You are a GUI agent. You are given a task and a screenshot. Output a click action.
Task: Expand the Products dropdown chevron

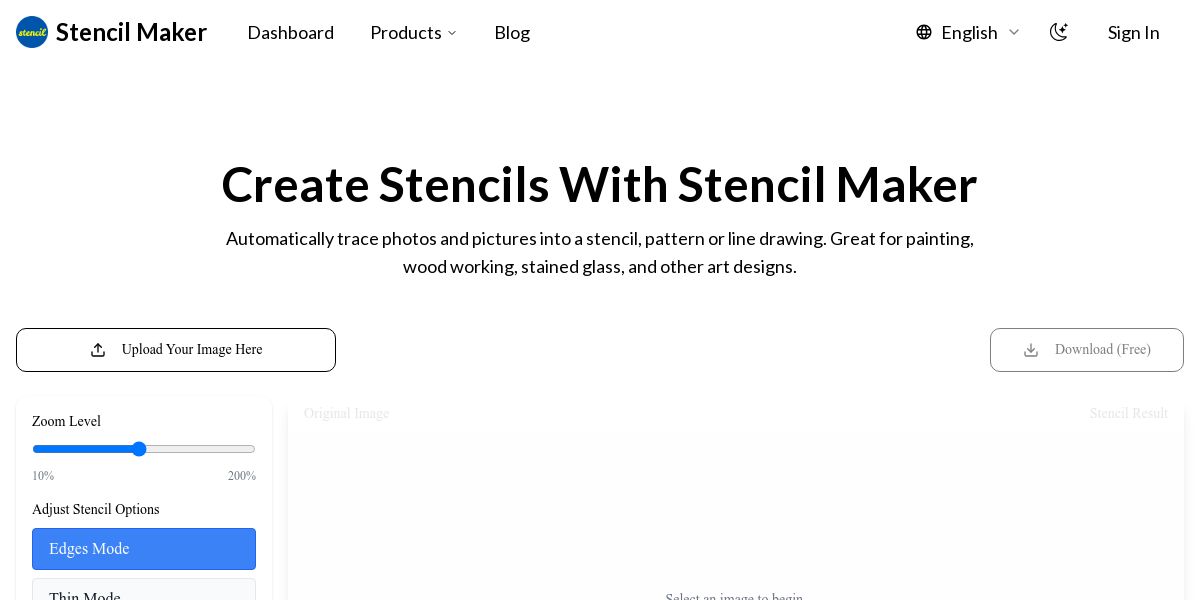coord(452,33)
